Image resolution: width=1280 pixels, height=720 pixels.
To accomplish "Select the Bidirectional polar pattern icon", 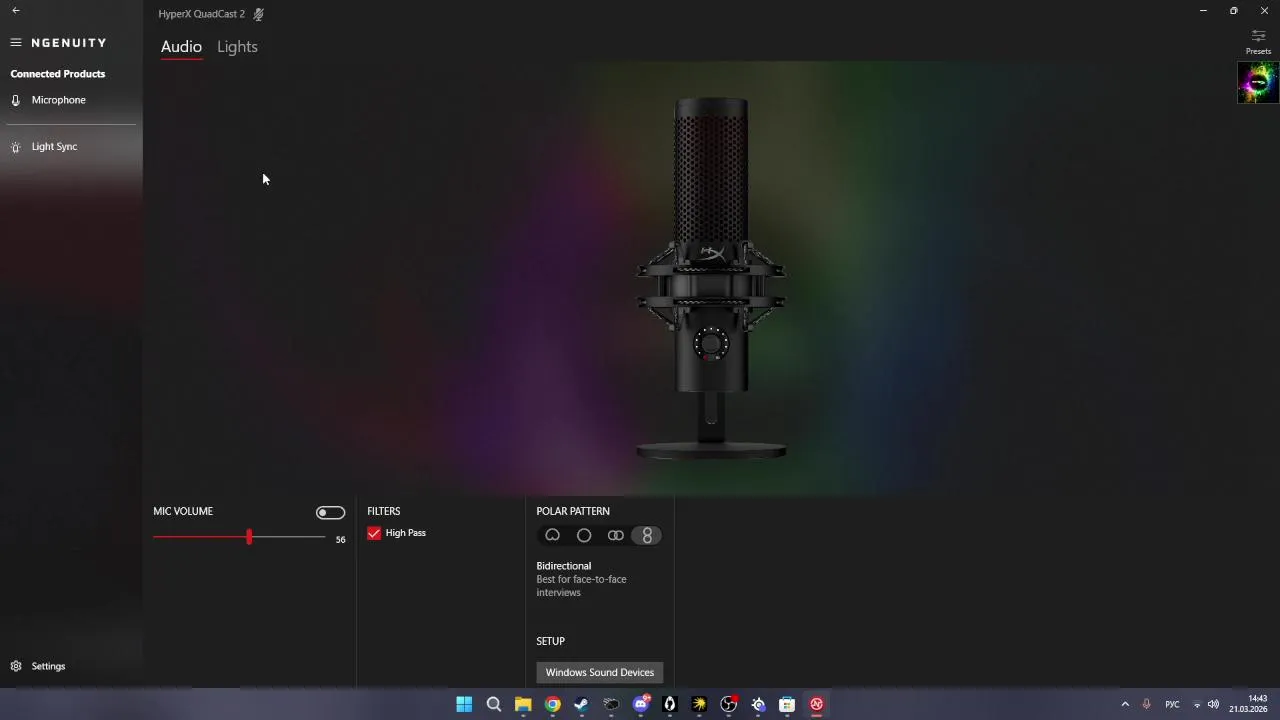I will click(647, 535).
